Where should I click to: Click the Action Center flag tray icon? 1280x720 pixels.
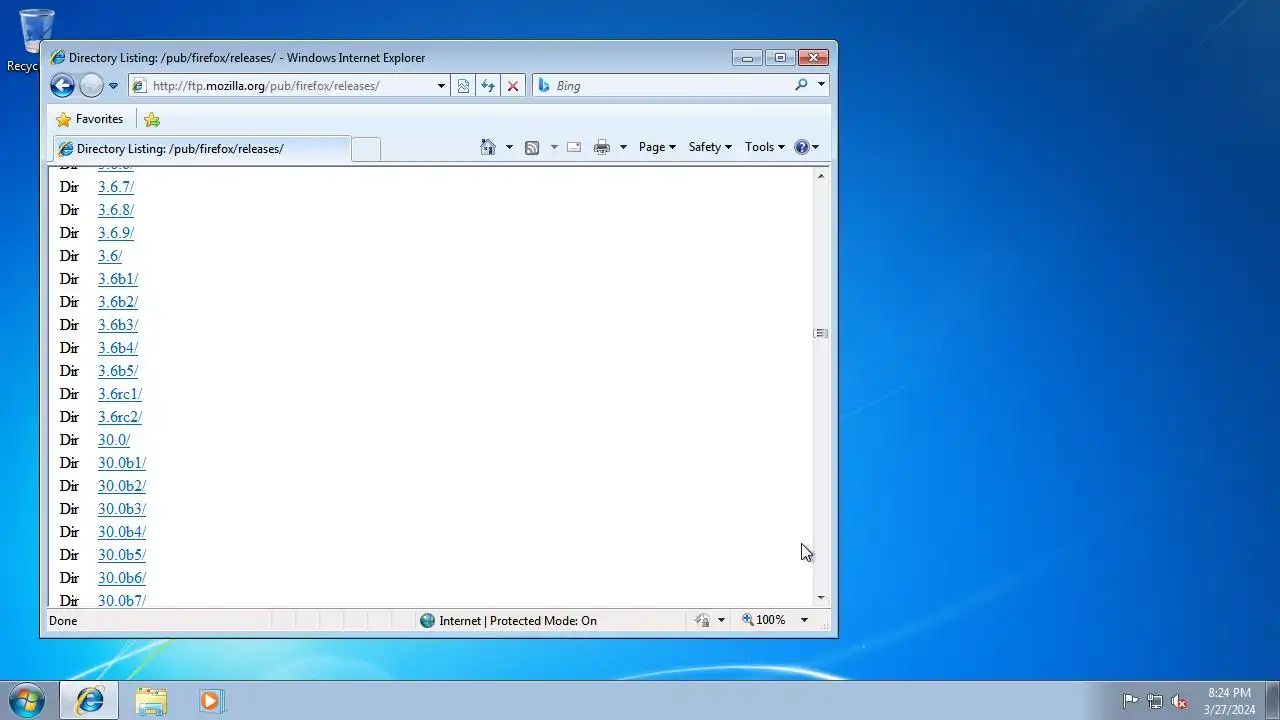click(1130, 701)
